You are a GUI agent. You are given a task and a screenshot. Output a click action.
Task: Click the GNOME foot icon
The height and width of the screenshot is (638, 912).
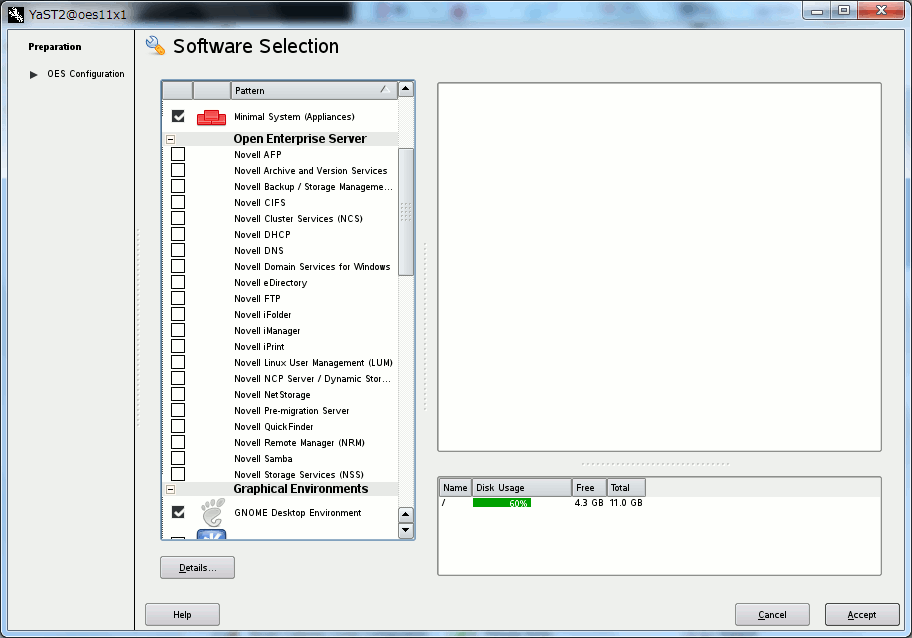212,512
